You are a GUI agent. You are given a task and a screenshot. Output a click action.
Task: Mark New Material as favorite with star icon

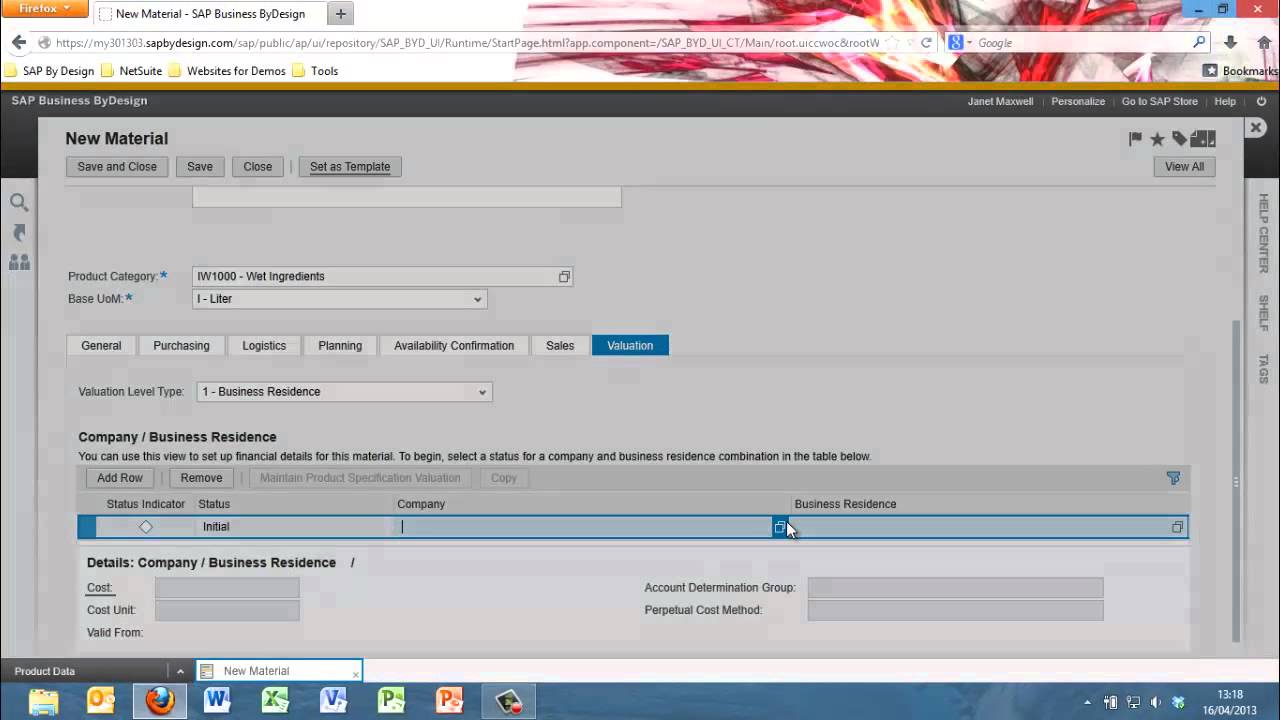(1157, 139)
